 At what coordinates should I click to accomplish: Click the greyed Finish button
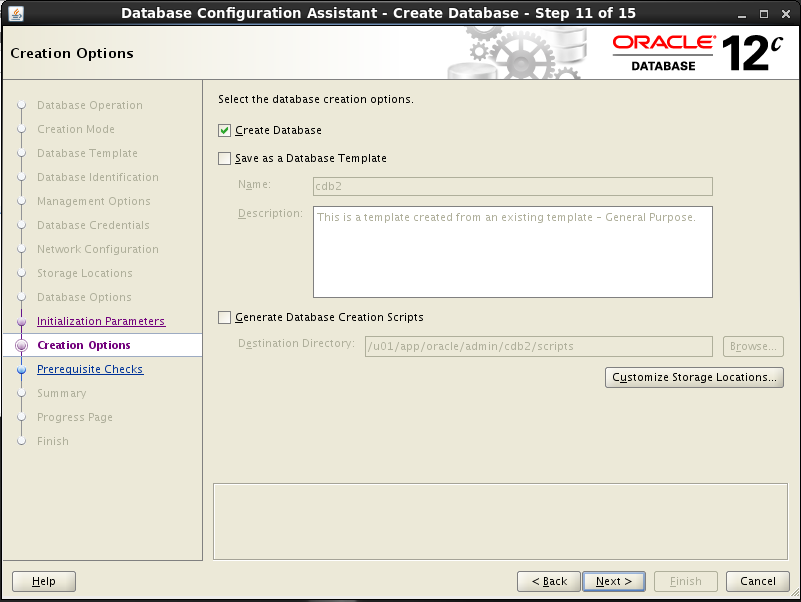[686, 582]
